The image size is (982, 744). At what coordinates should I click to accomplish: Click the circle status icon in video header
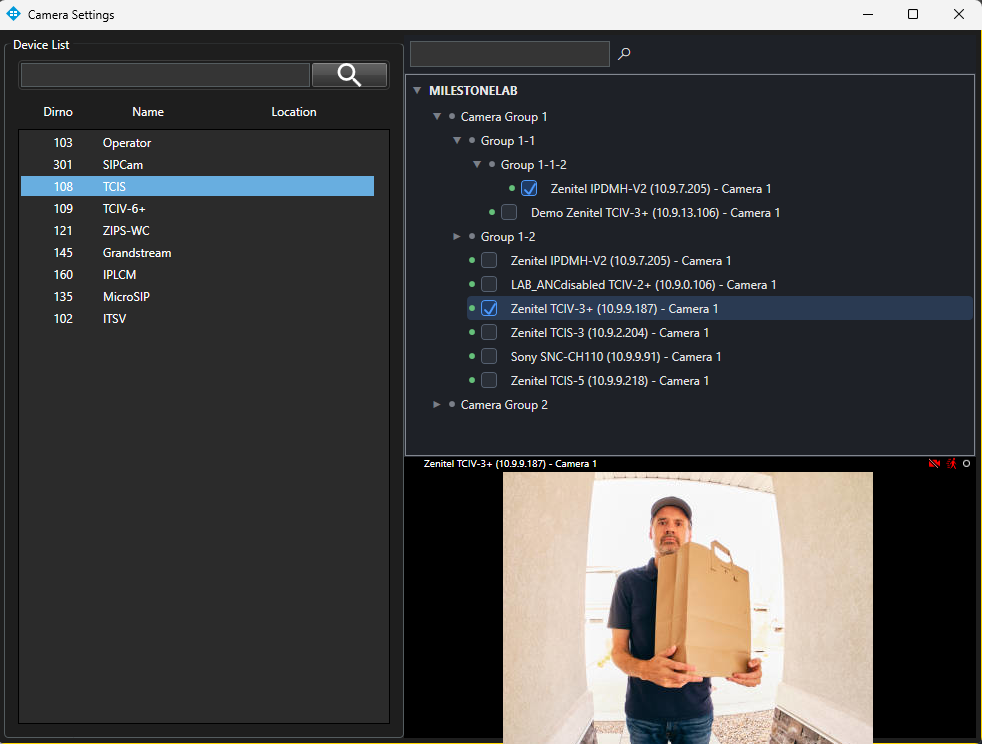point(966,464)
